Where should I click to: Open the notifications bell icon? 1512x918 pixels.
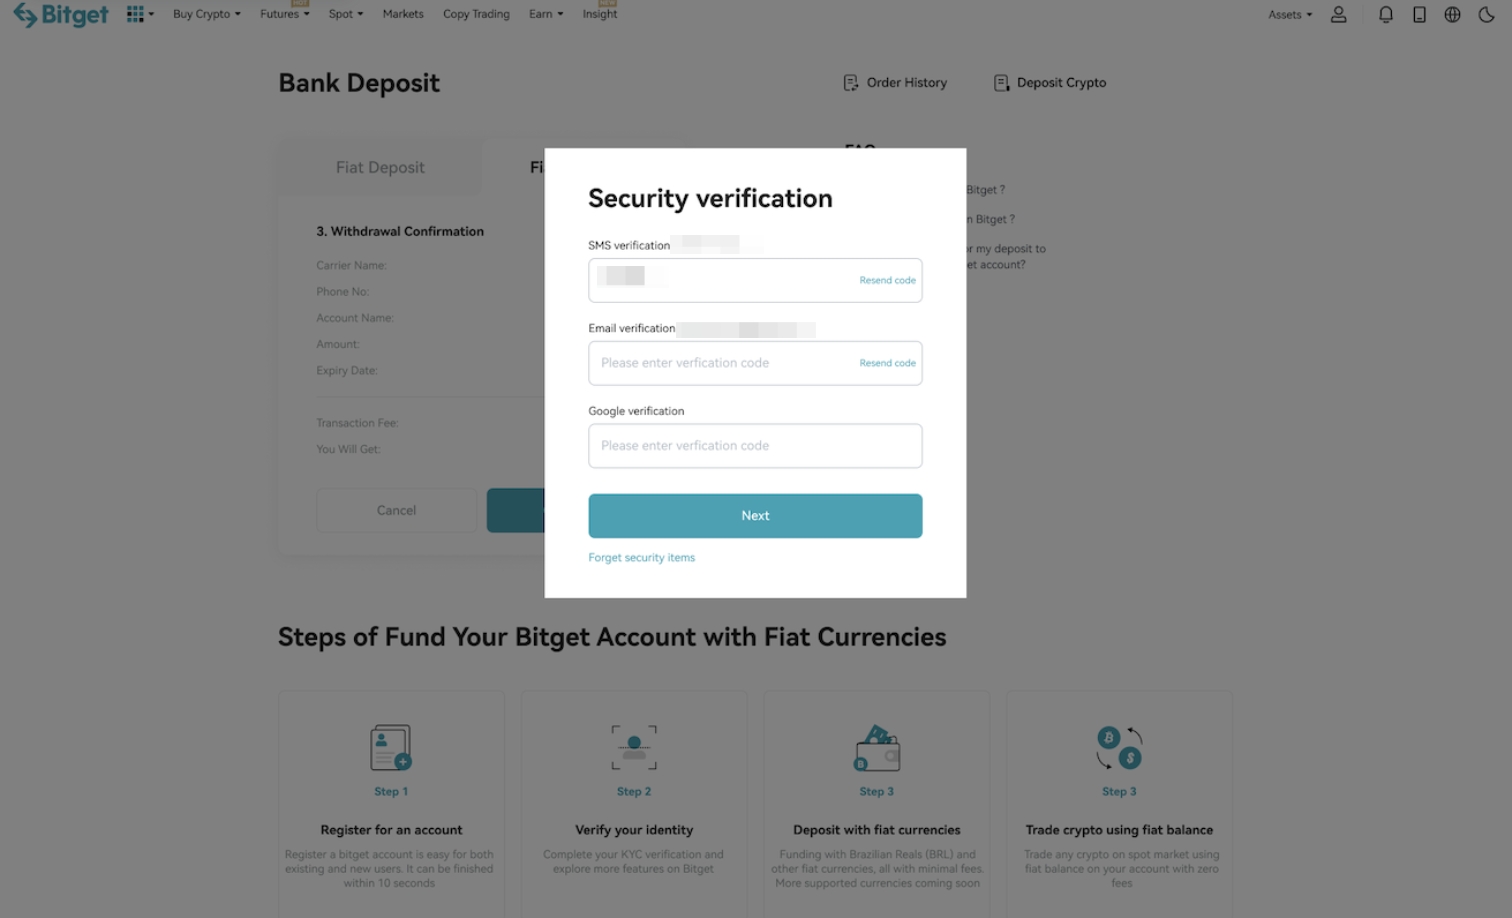pyautogui.click(x=1385, y=14)
